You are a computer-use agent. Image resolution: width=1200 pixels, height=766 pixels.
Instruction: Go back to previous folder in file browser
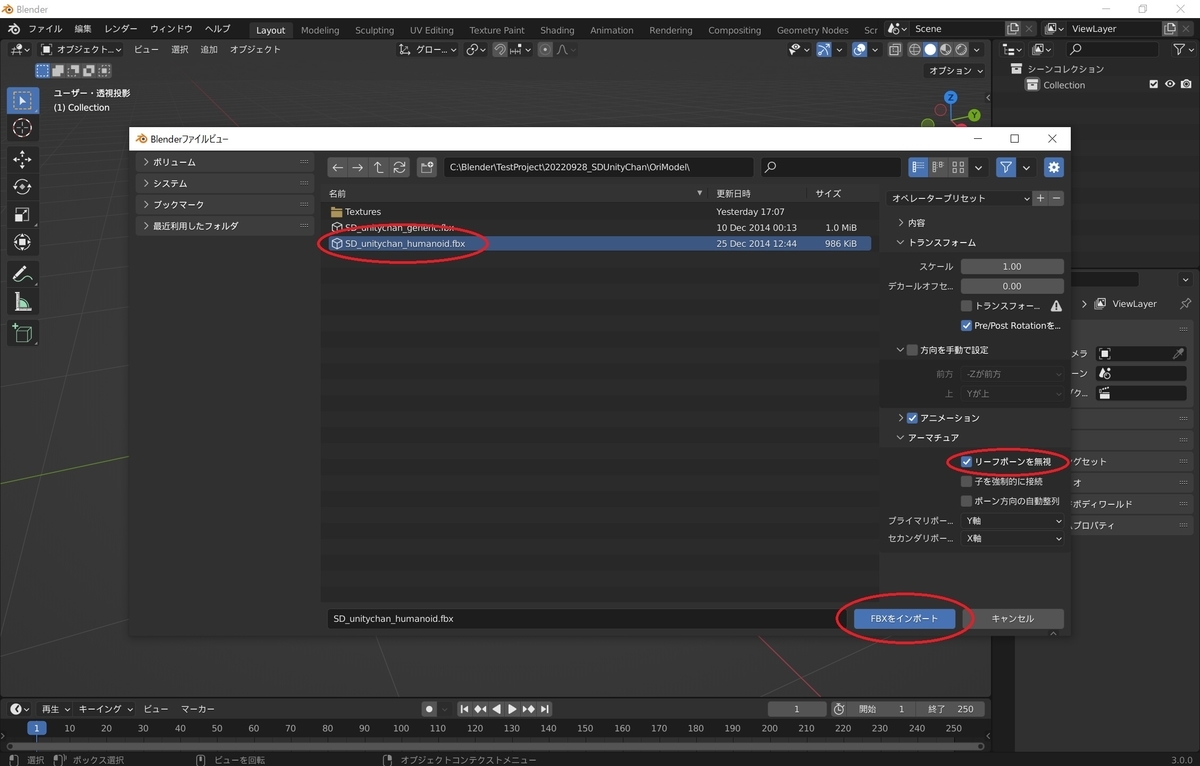338,167
